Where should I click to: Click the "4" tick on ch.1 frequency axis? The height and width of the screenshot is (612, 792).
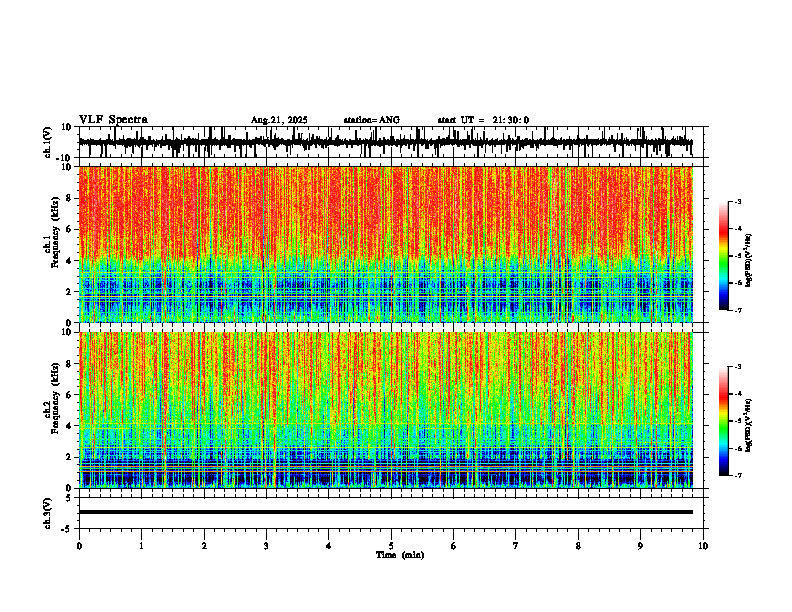coord(70,261)
